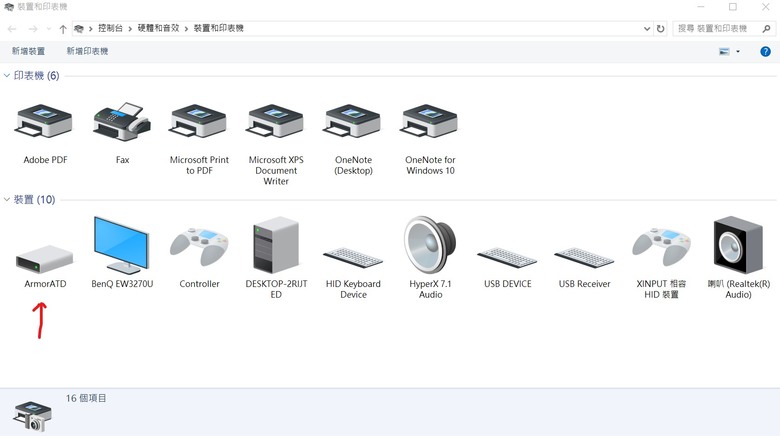The image size is (780, 436).
Task: Click 新增裝置 toolbar command
Action: click(x=28, y=51)
